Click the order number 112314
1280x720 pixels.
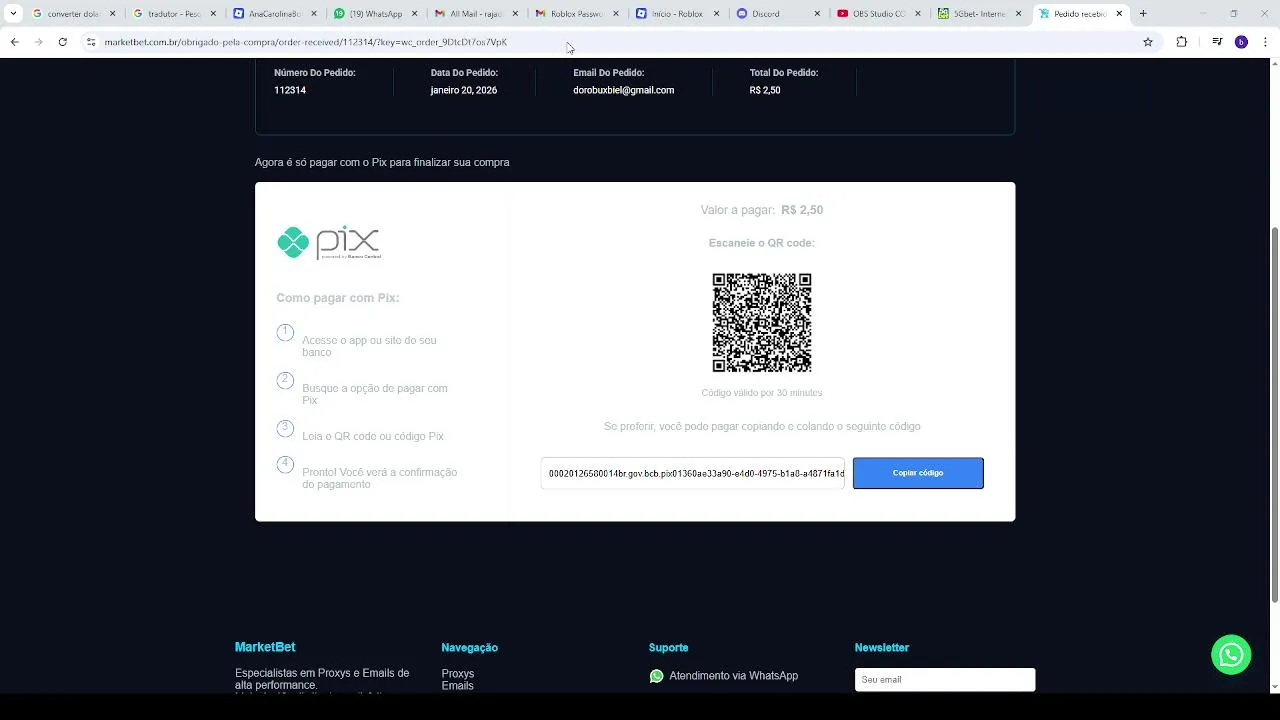290,90
